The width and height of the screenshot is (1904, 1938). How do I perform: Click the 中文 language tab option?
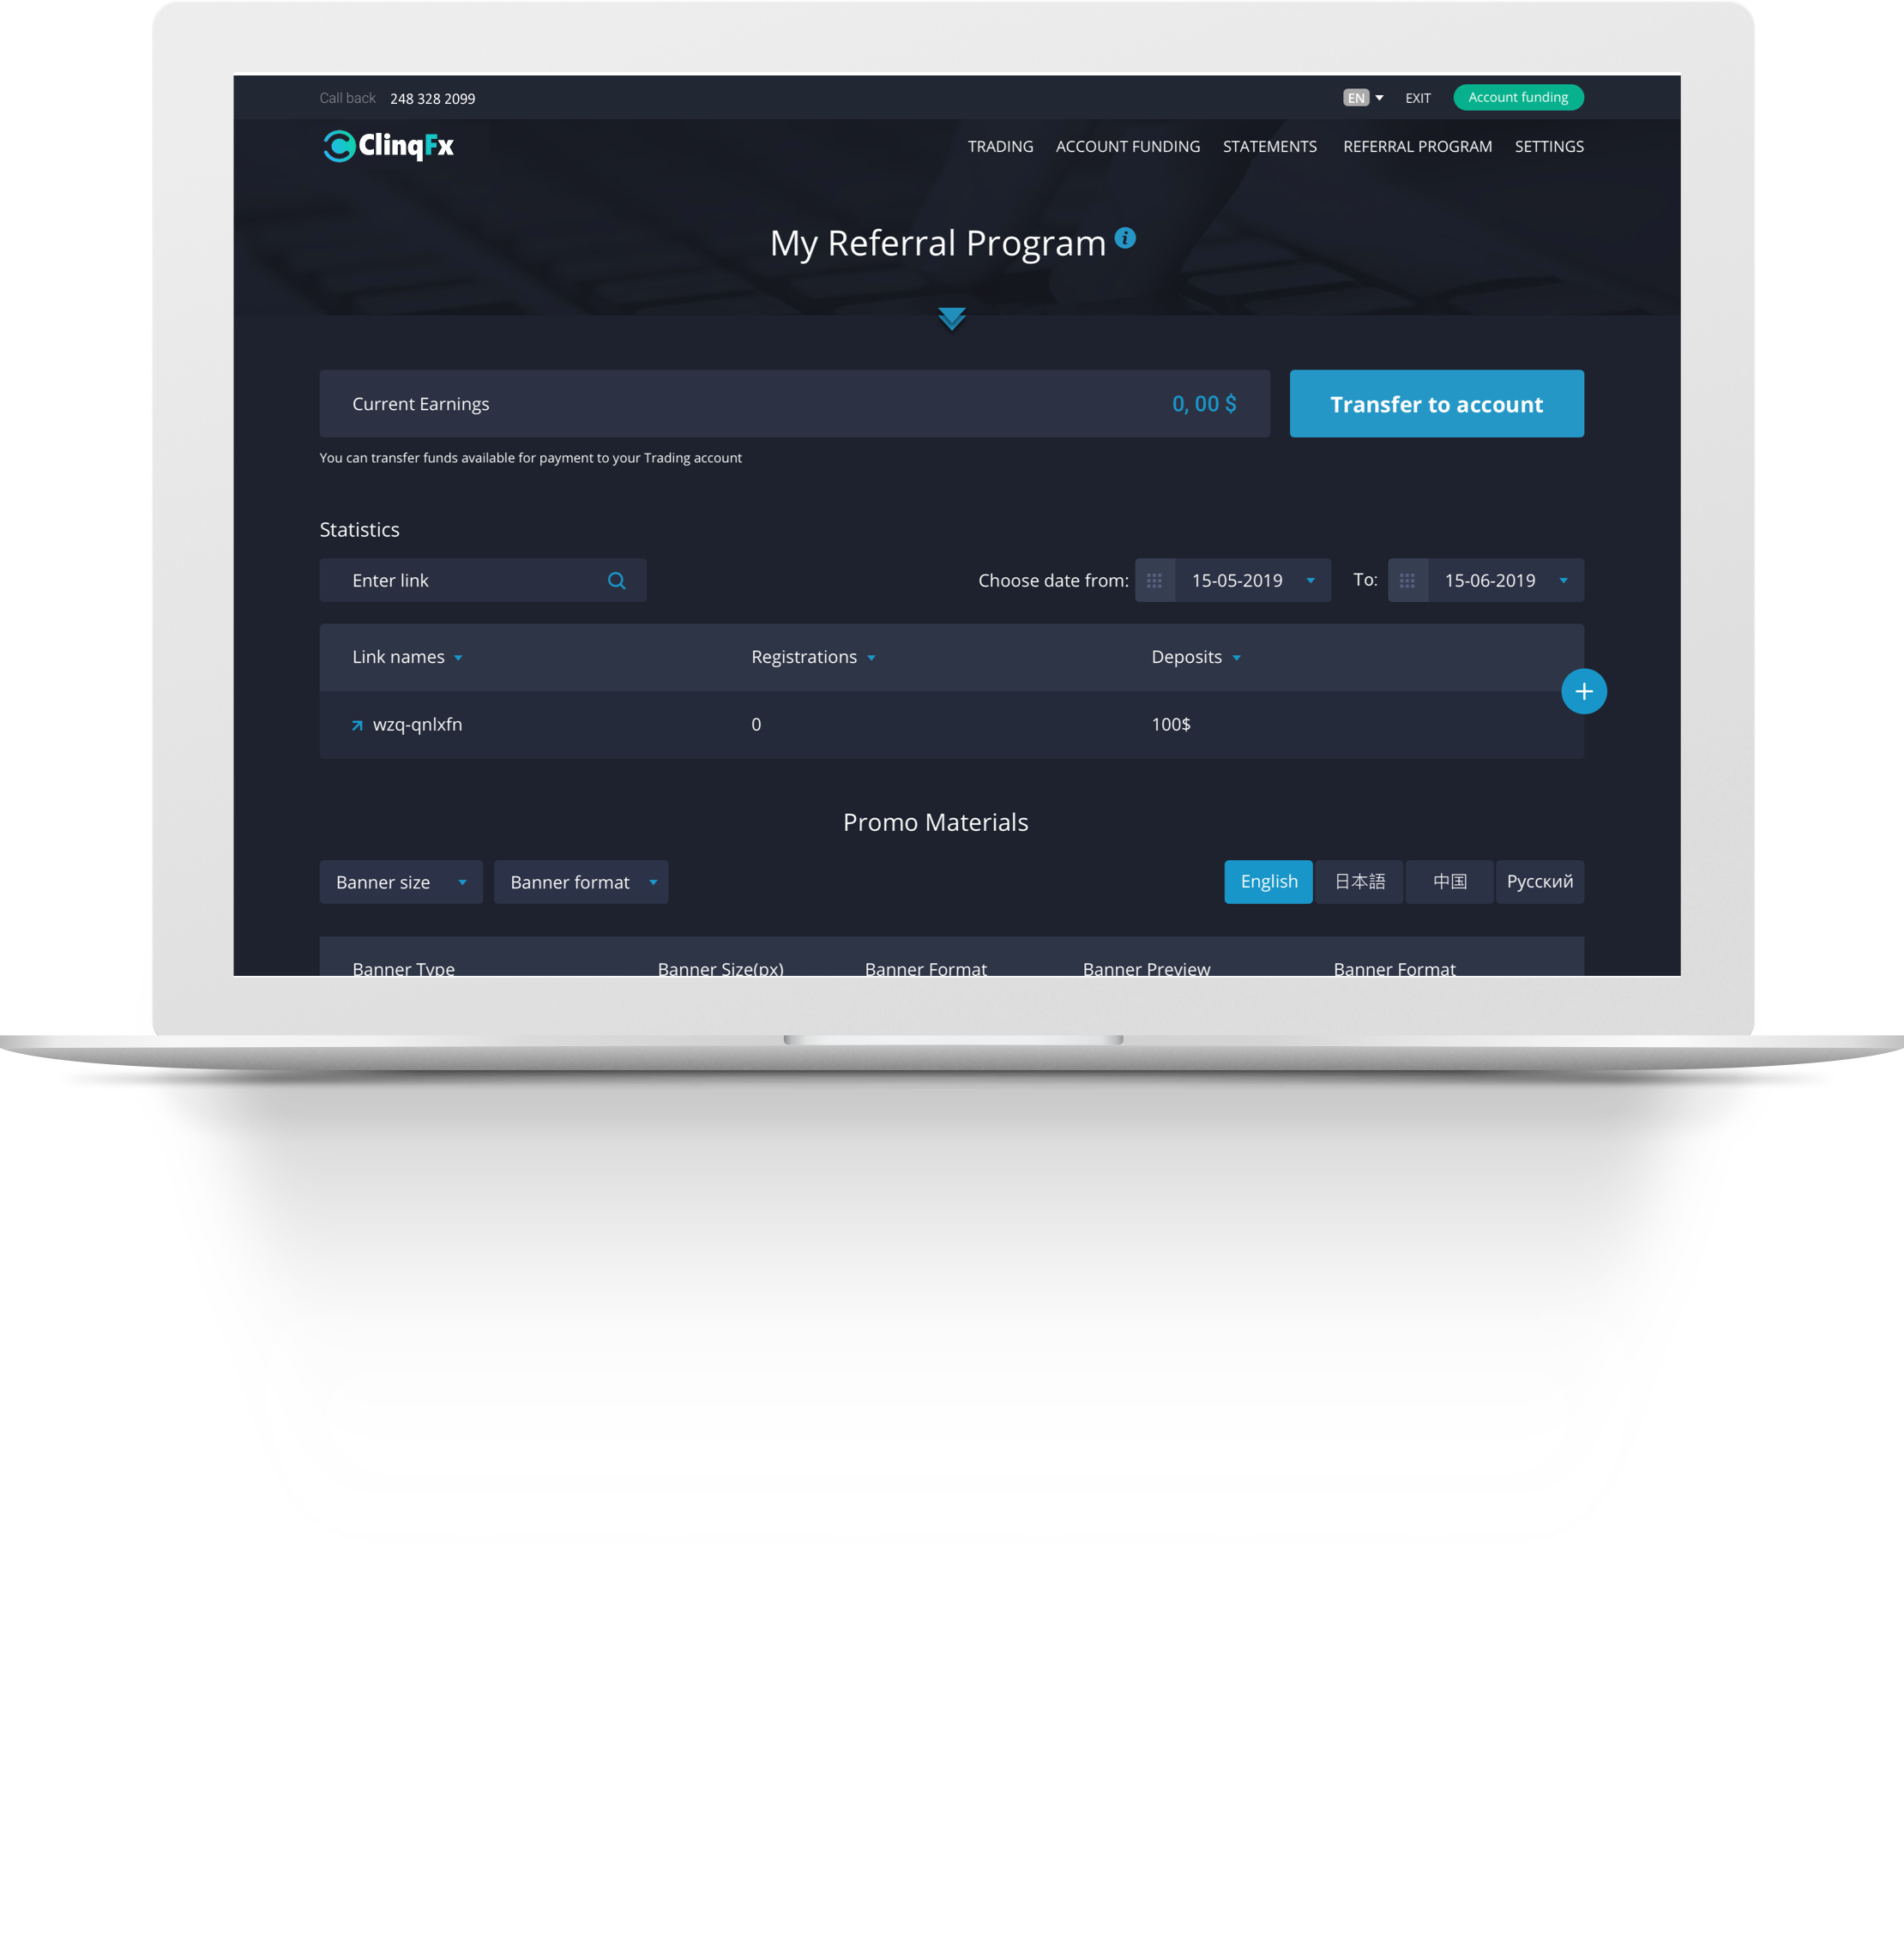(x=1449, y=882)
